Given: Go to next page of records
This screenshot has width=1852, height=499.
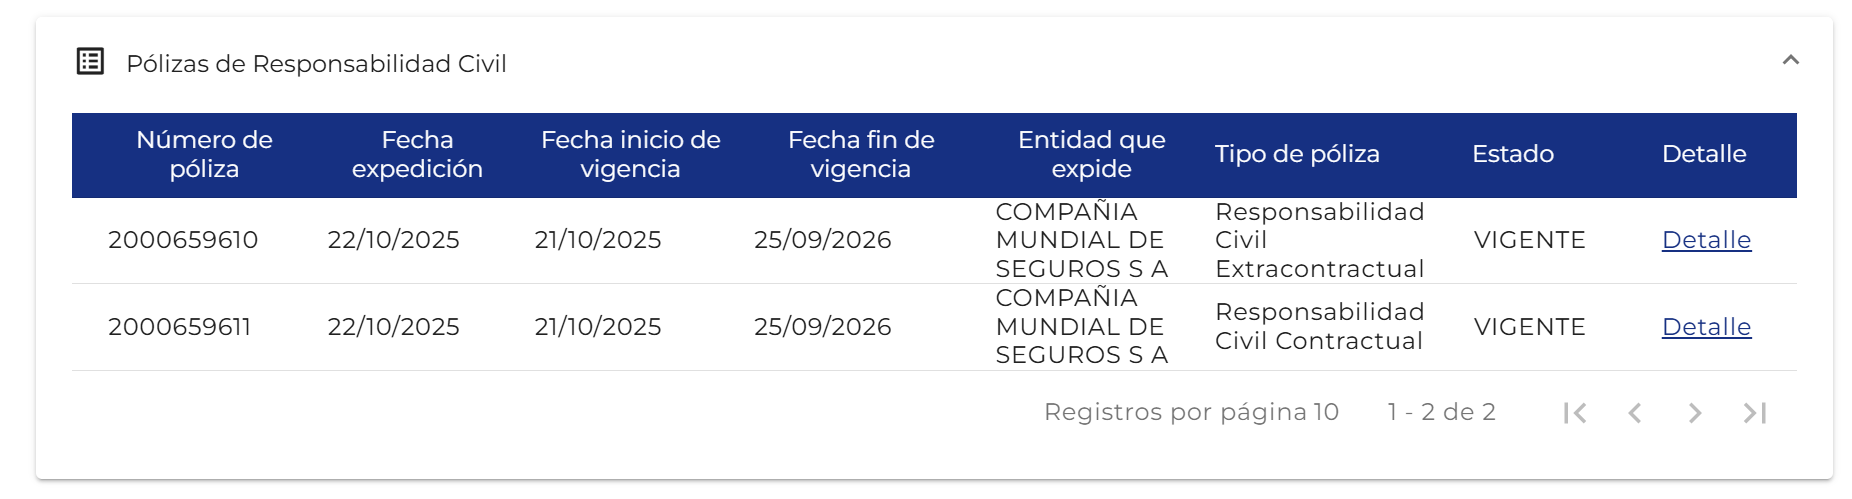Looking at the screenshot, I should pos(1695,413).
